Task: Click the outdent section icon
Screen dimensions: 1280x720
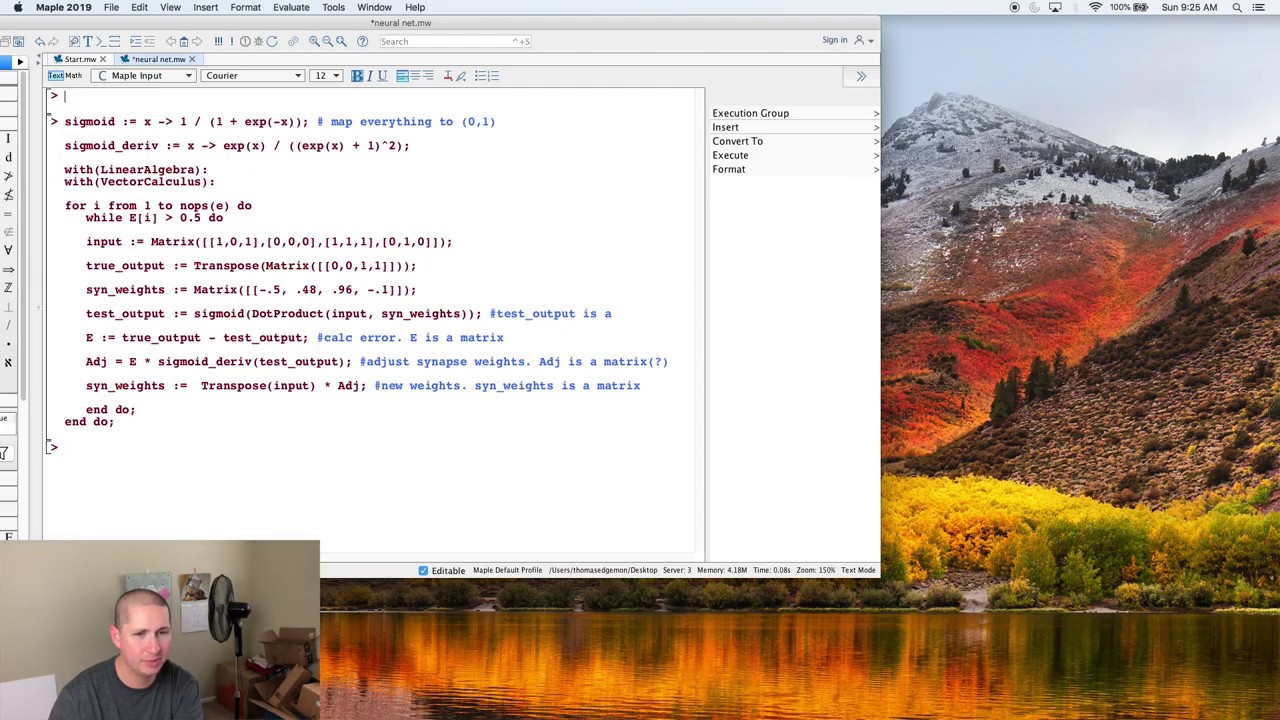Action: tap(149, 41)
